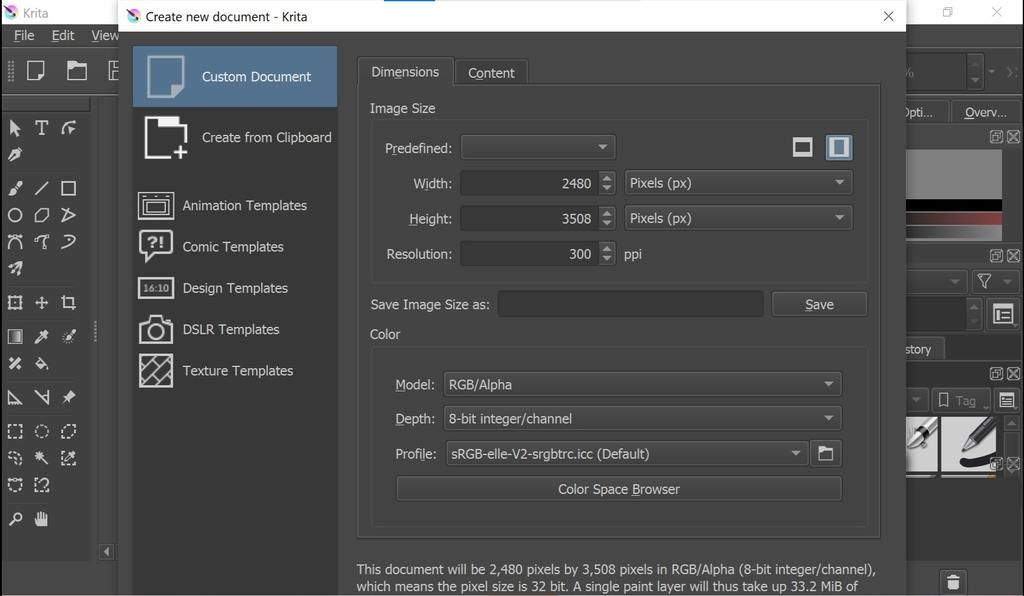Increase the Resolution value with stepper
Viewport: 1024px width, 596px height.
pos(607,248)
